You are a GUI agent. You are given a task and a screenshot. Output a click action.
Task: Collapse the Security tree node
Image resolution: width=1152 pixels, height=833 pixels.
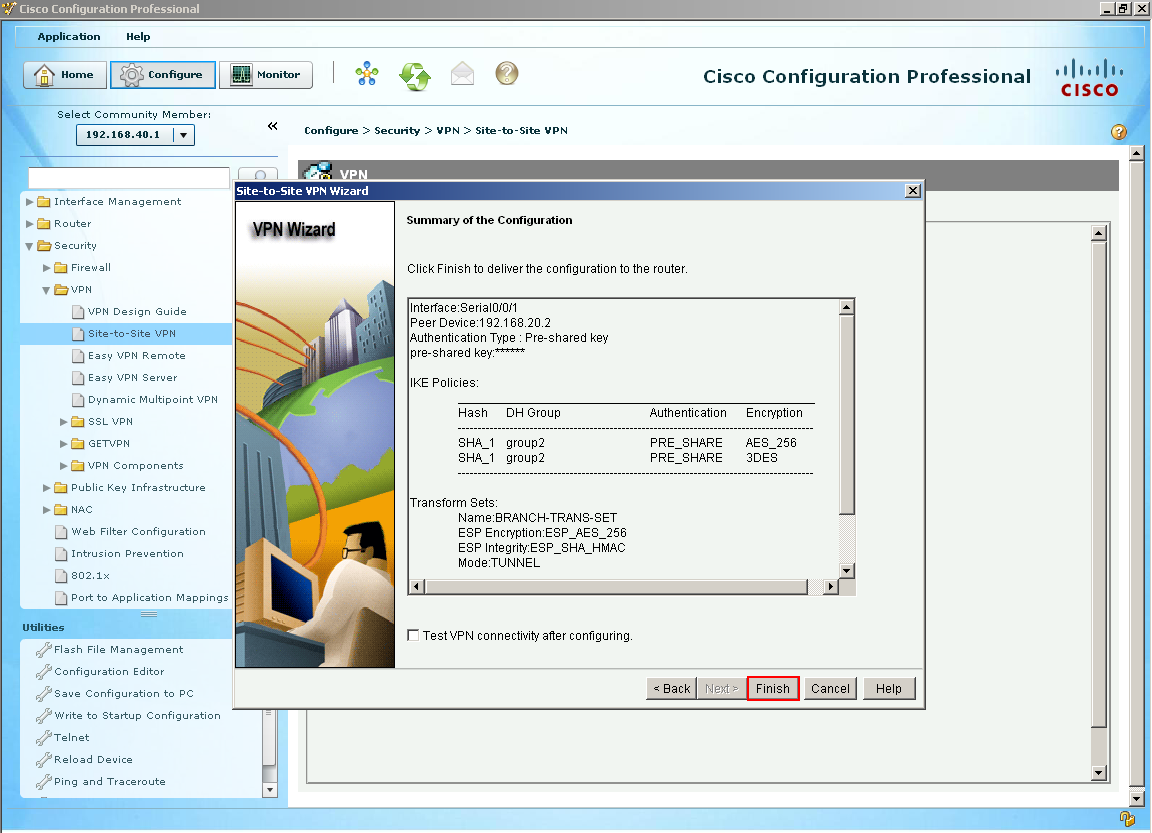click(x=29, y=246)
